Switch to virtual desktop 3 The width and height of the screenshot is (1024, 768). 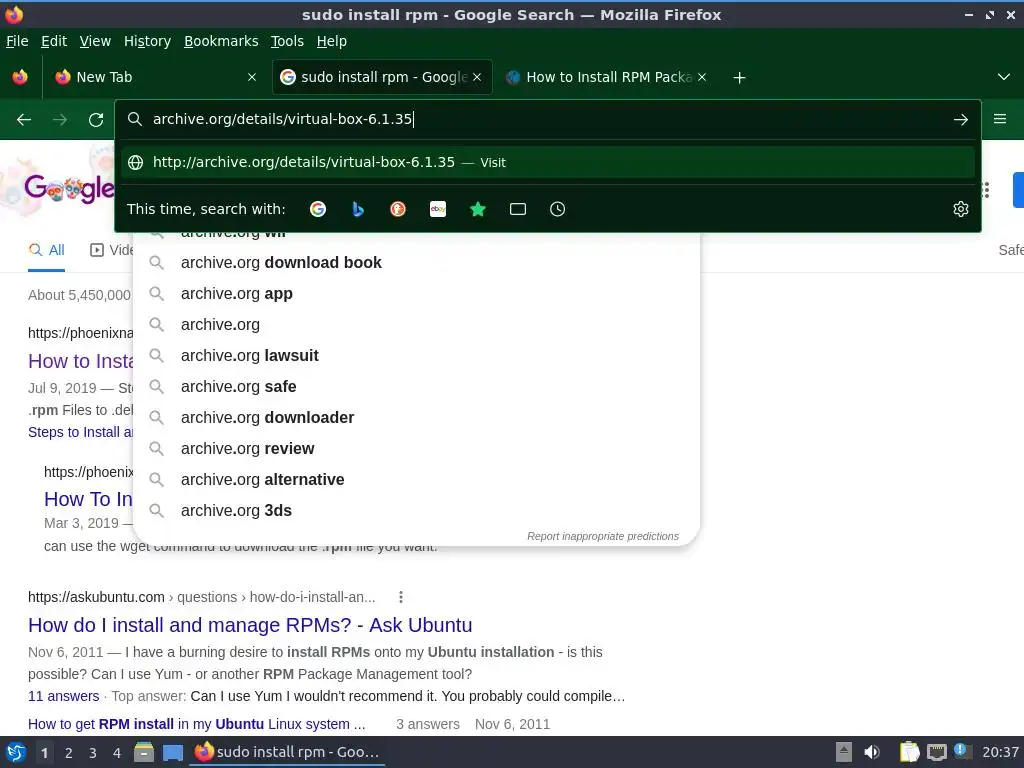click(93, 753)
